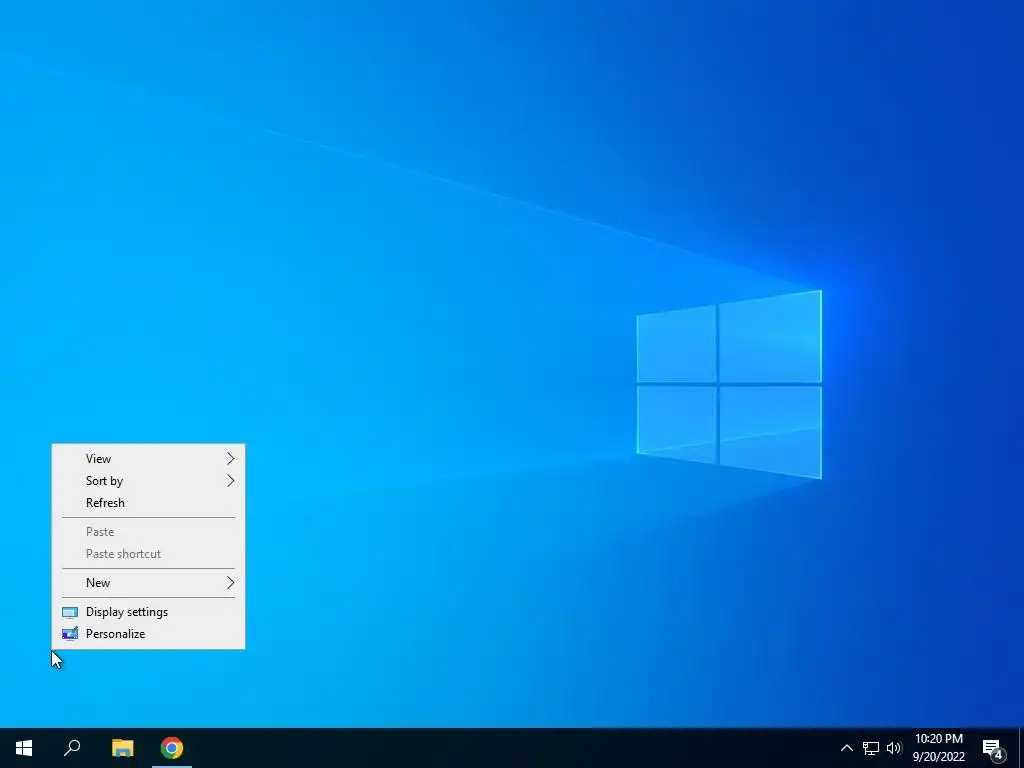1024x768 pixels.
Task: Click the Show desktop strip at the taskbar's far end
Action: pyautogui.click(x=1021, y=748)
